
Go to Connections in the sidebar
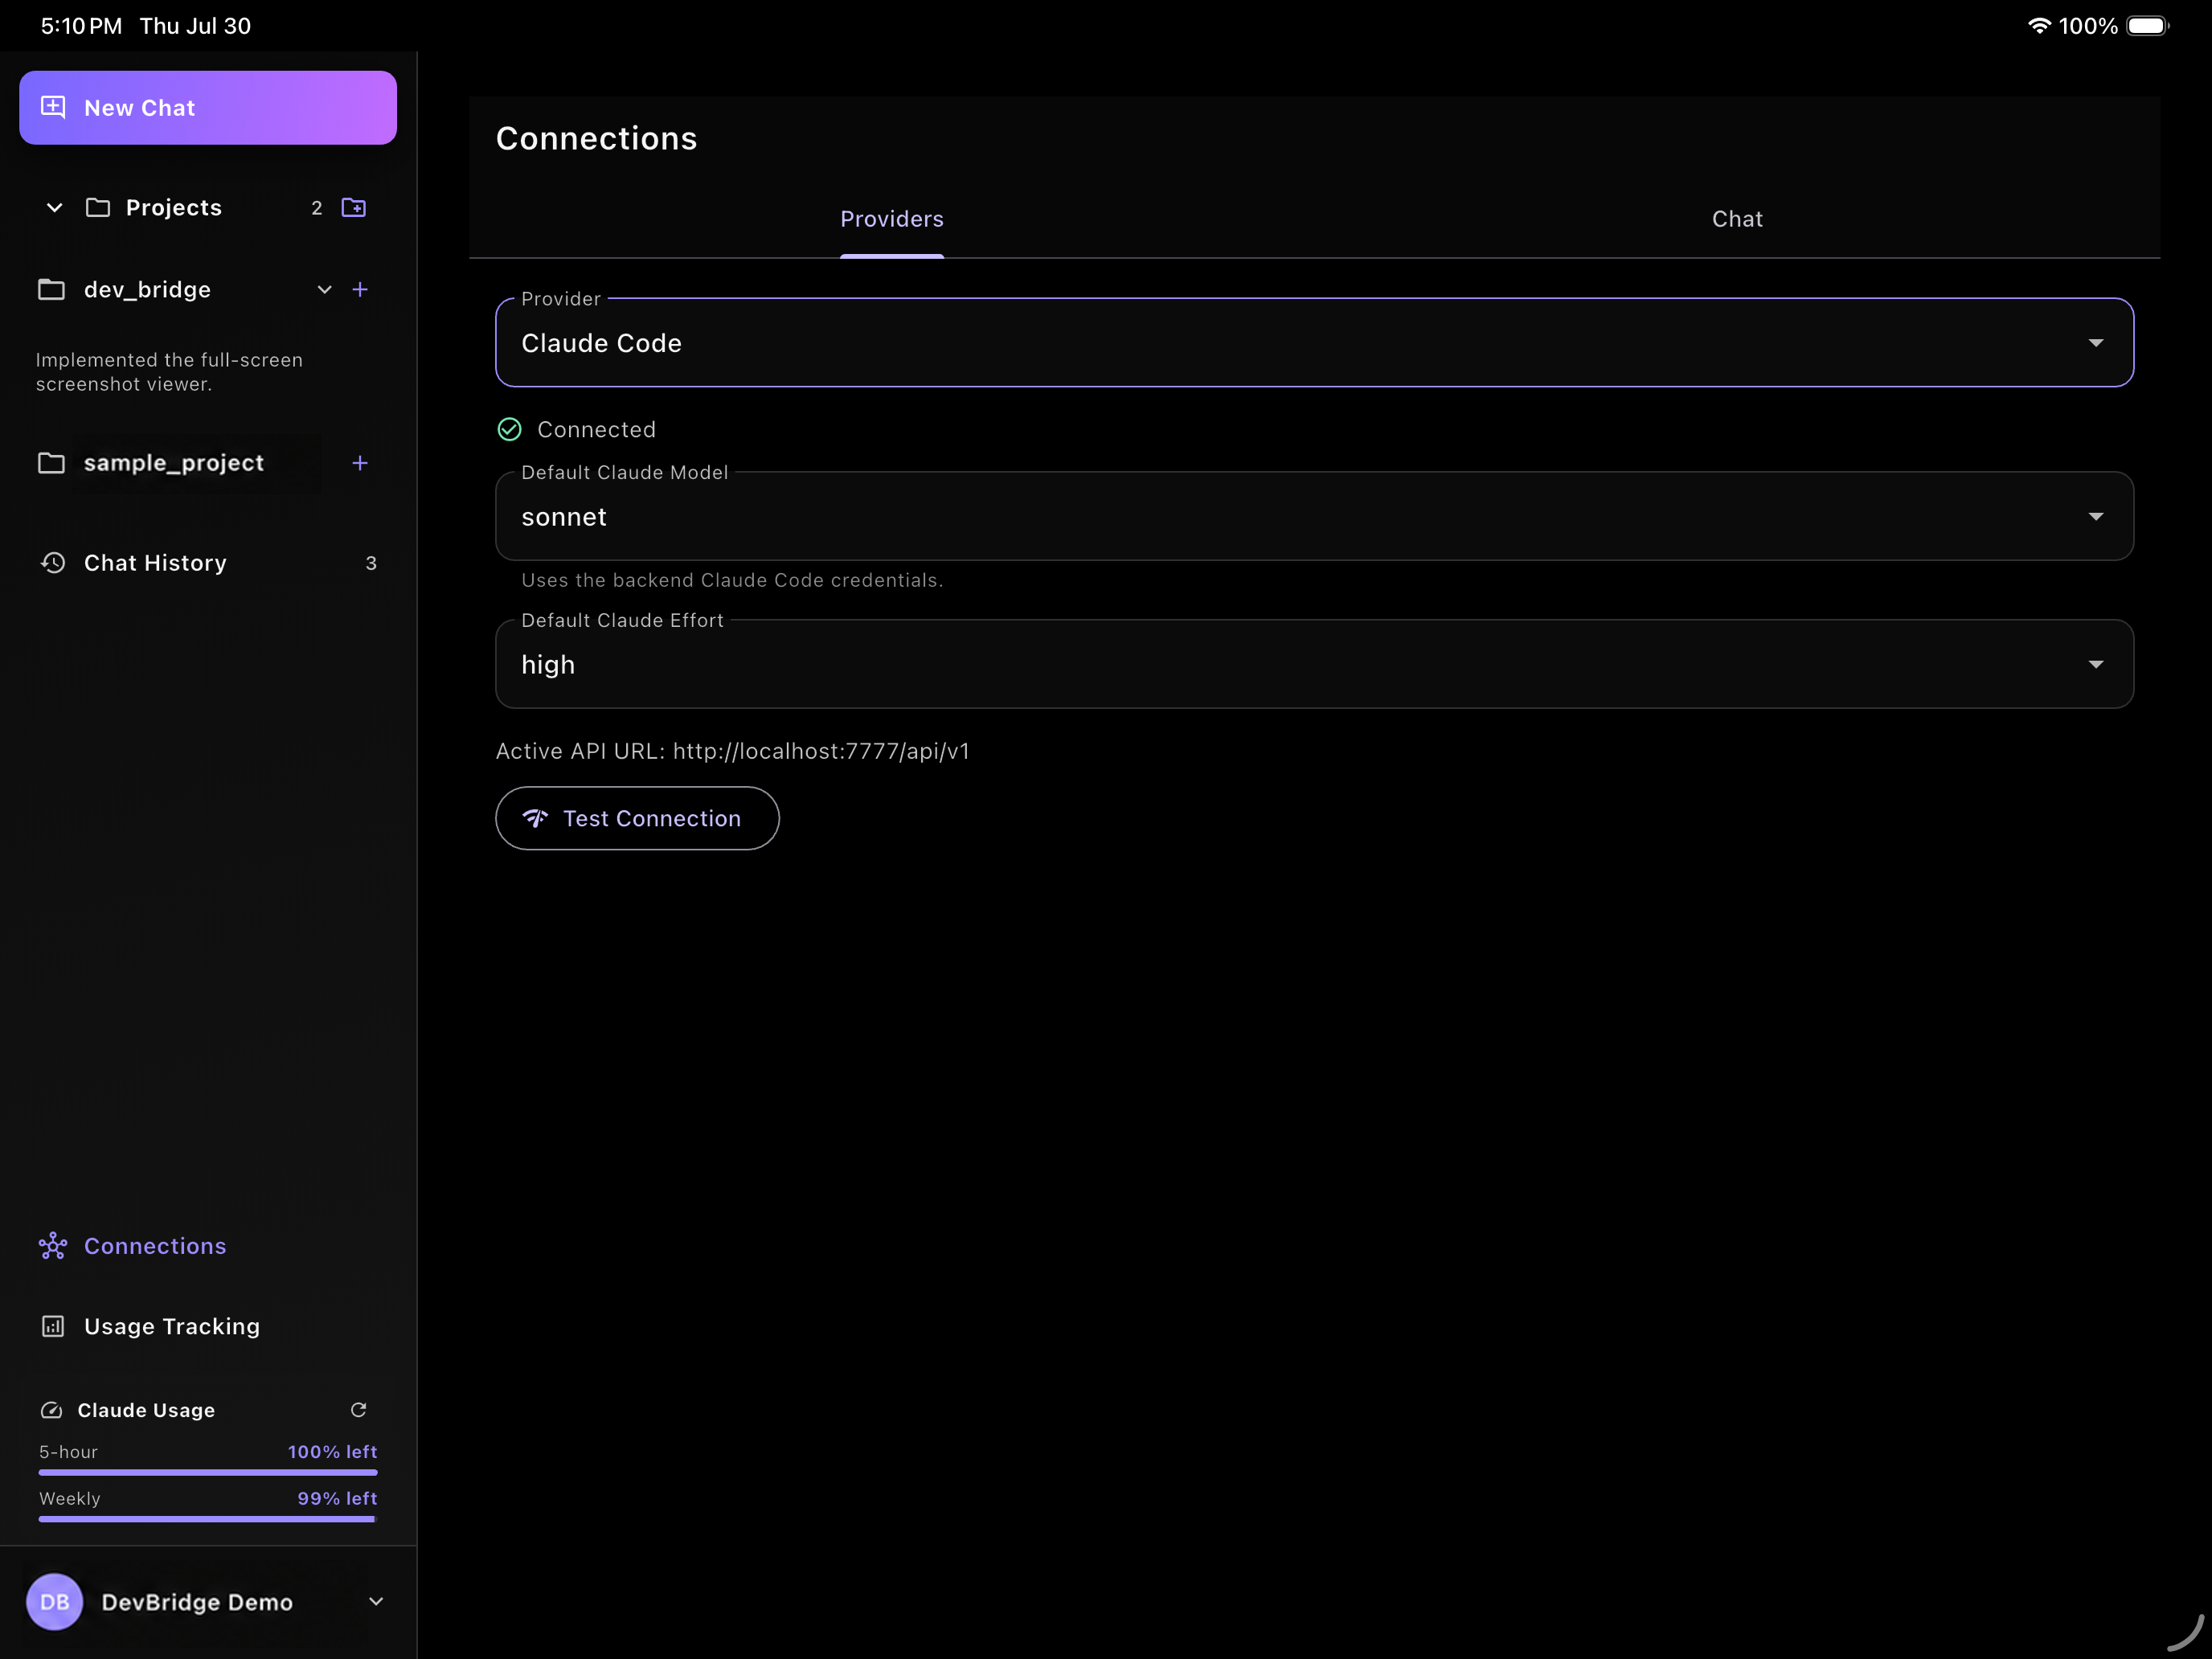coord(208,1246)
